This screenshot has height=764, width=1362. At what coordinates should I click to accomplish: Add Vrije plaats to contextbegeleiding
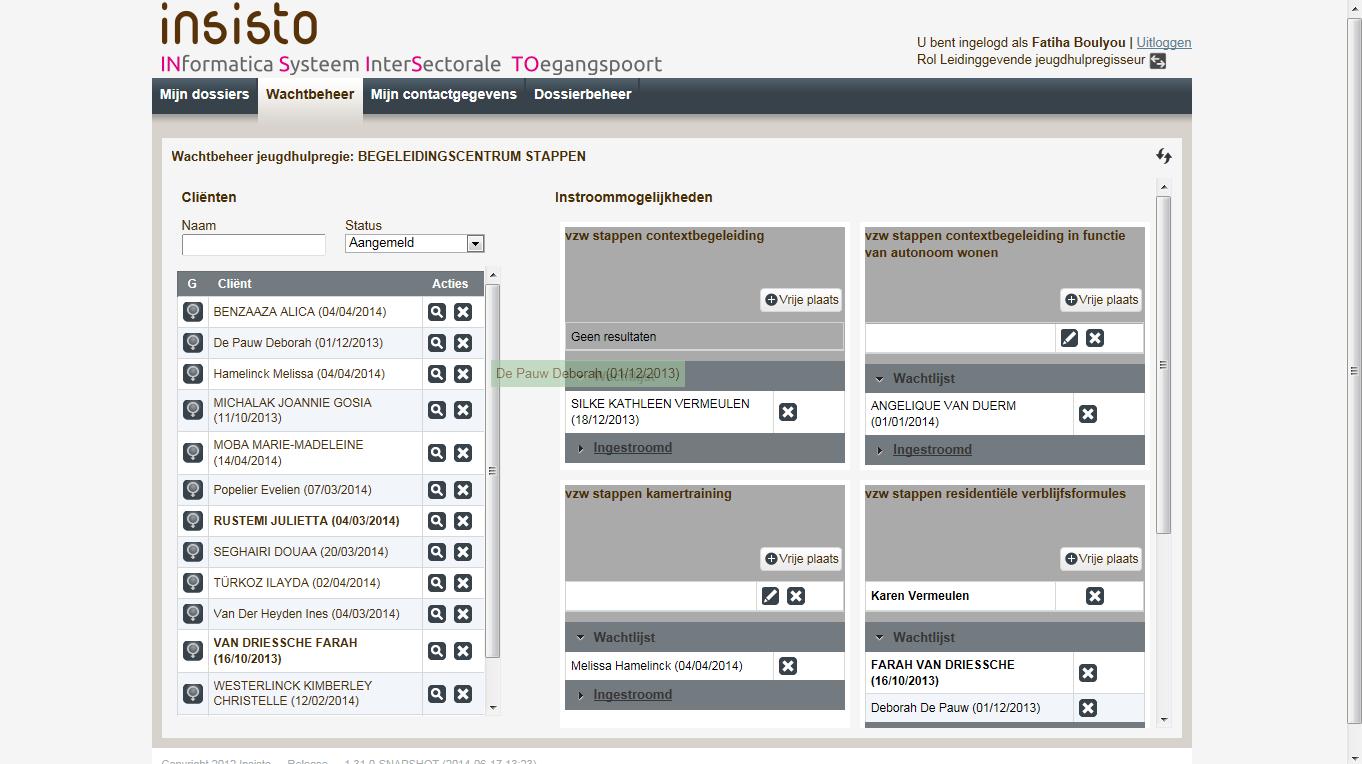(x=801, y=300)
